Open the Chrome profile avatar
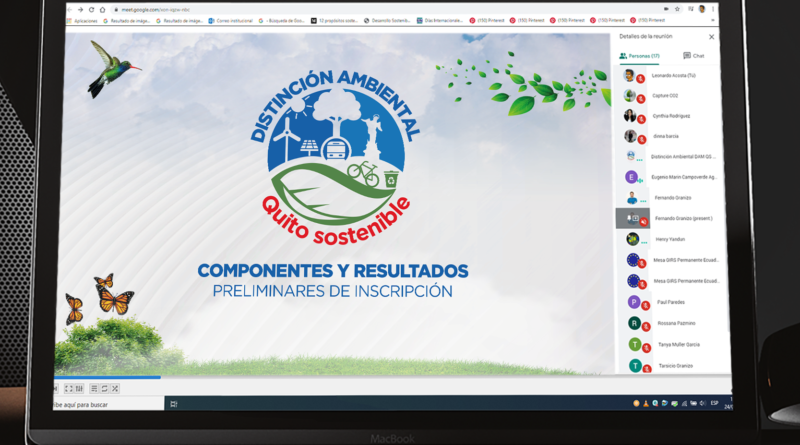Screen dimensions: 800x445 pos(702,9)
